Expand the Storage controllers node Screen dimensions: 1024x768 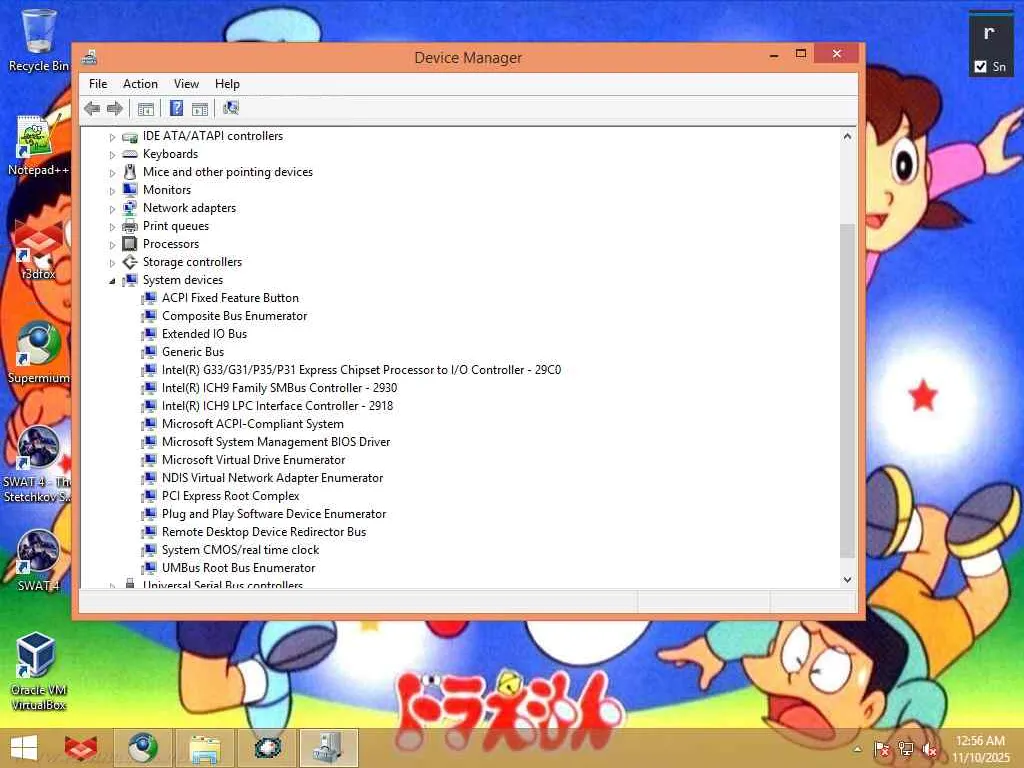click(x=112, y=263)
